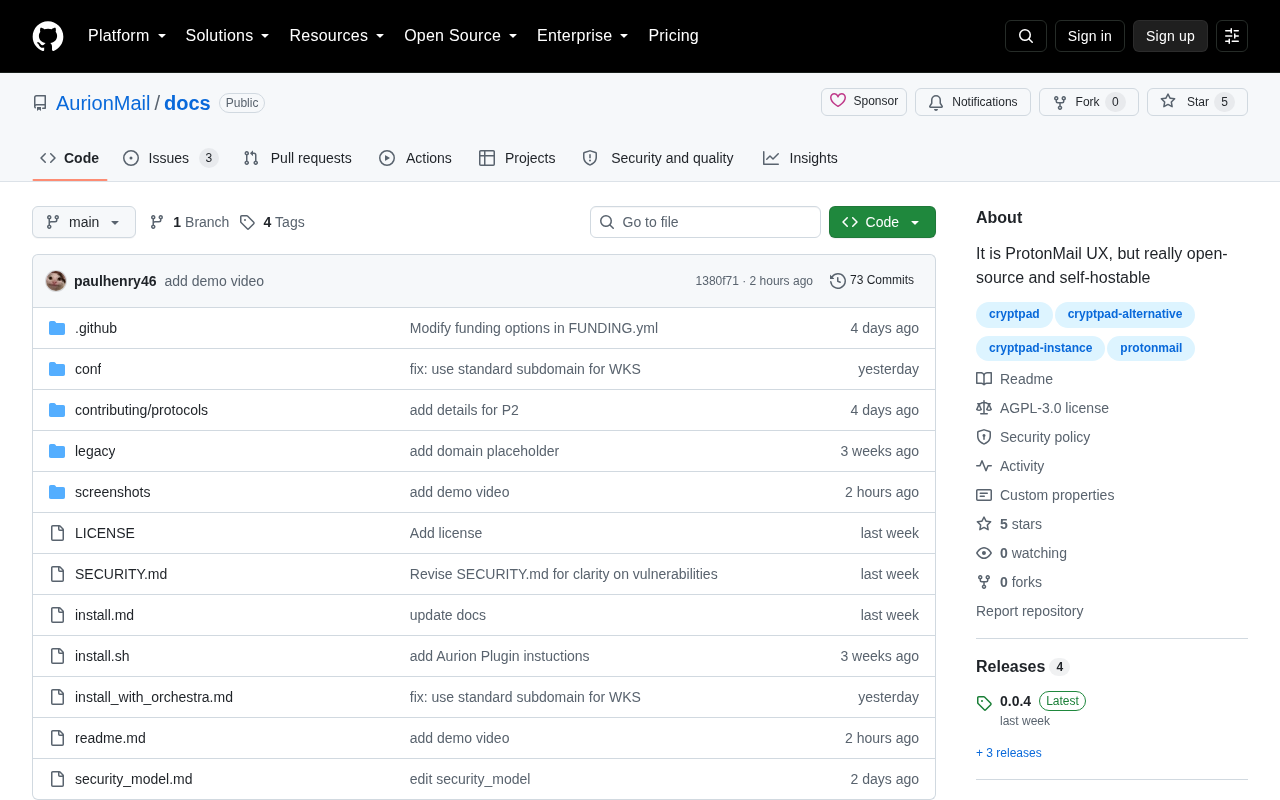The height and width of the screenshot is (800, 1280).
Task: Switch to the Insights tab
Action: (800, 158)
